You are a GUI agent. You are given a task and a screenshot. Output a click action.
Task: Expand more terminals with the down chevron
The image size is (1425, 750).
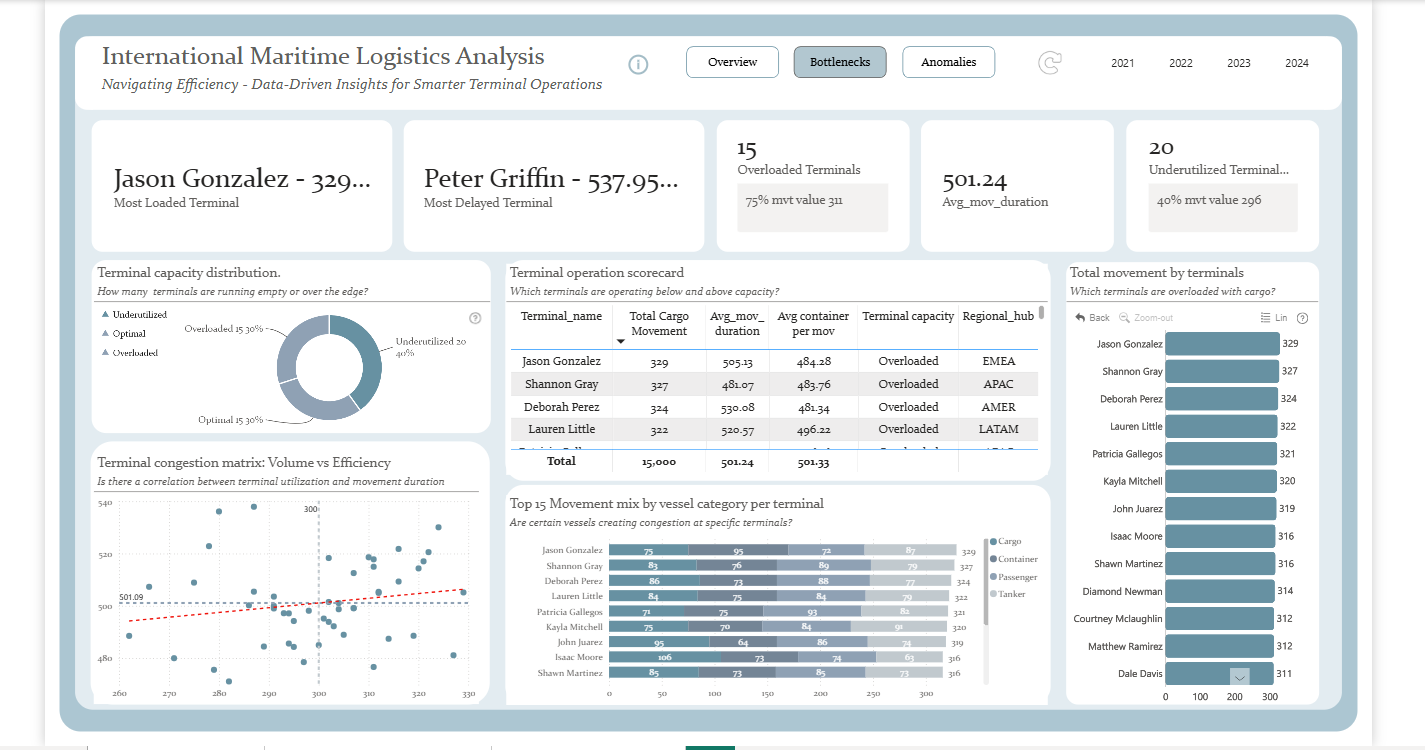click(1239, 677)
